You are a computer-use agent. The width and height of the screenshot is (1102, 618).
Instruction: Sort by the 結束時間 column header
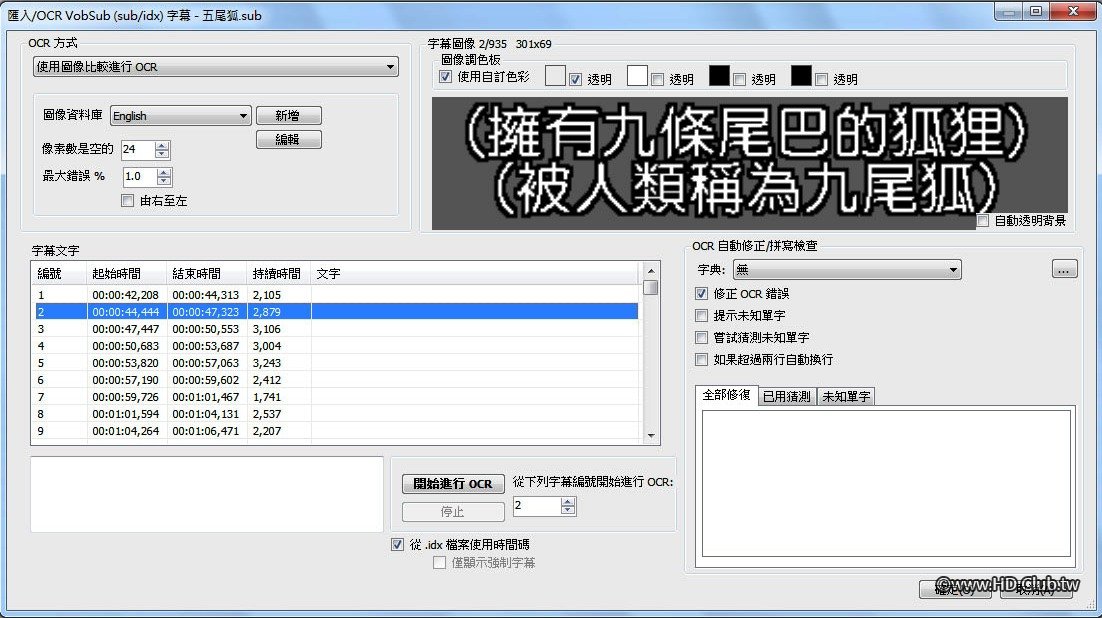(207, 273)
